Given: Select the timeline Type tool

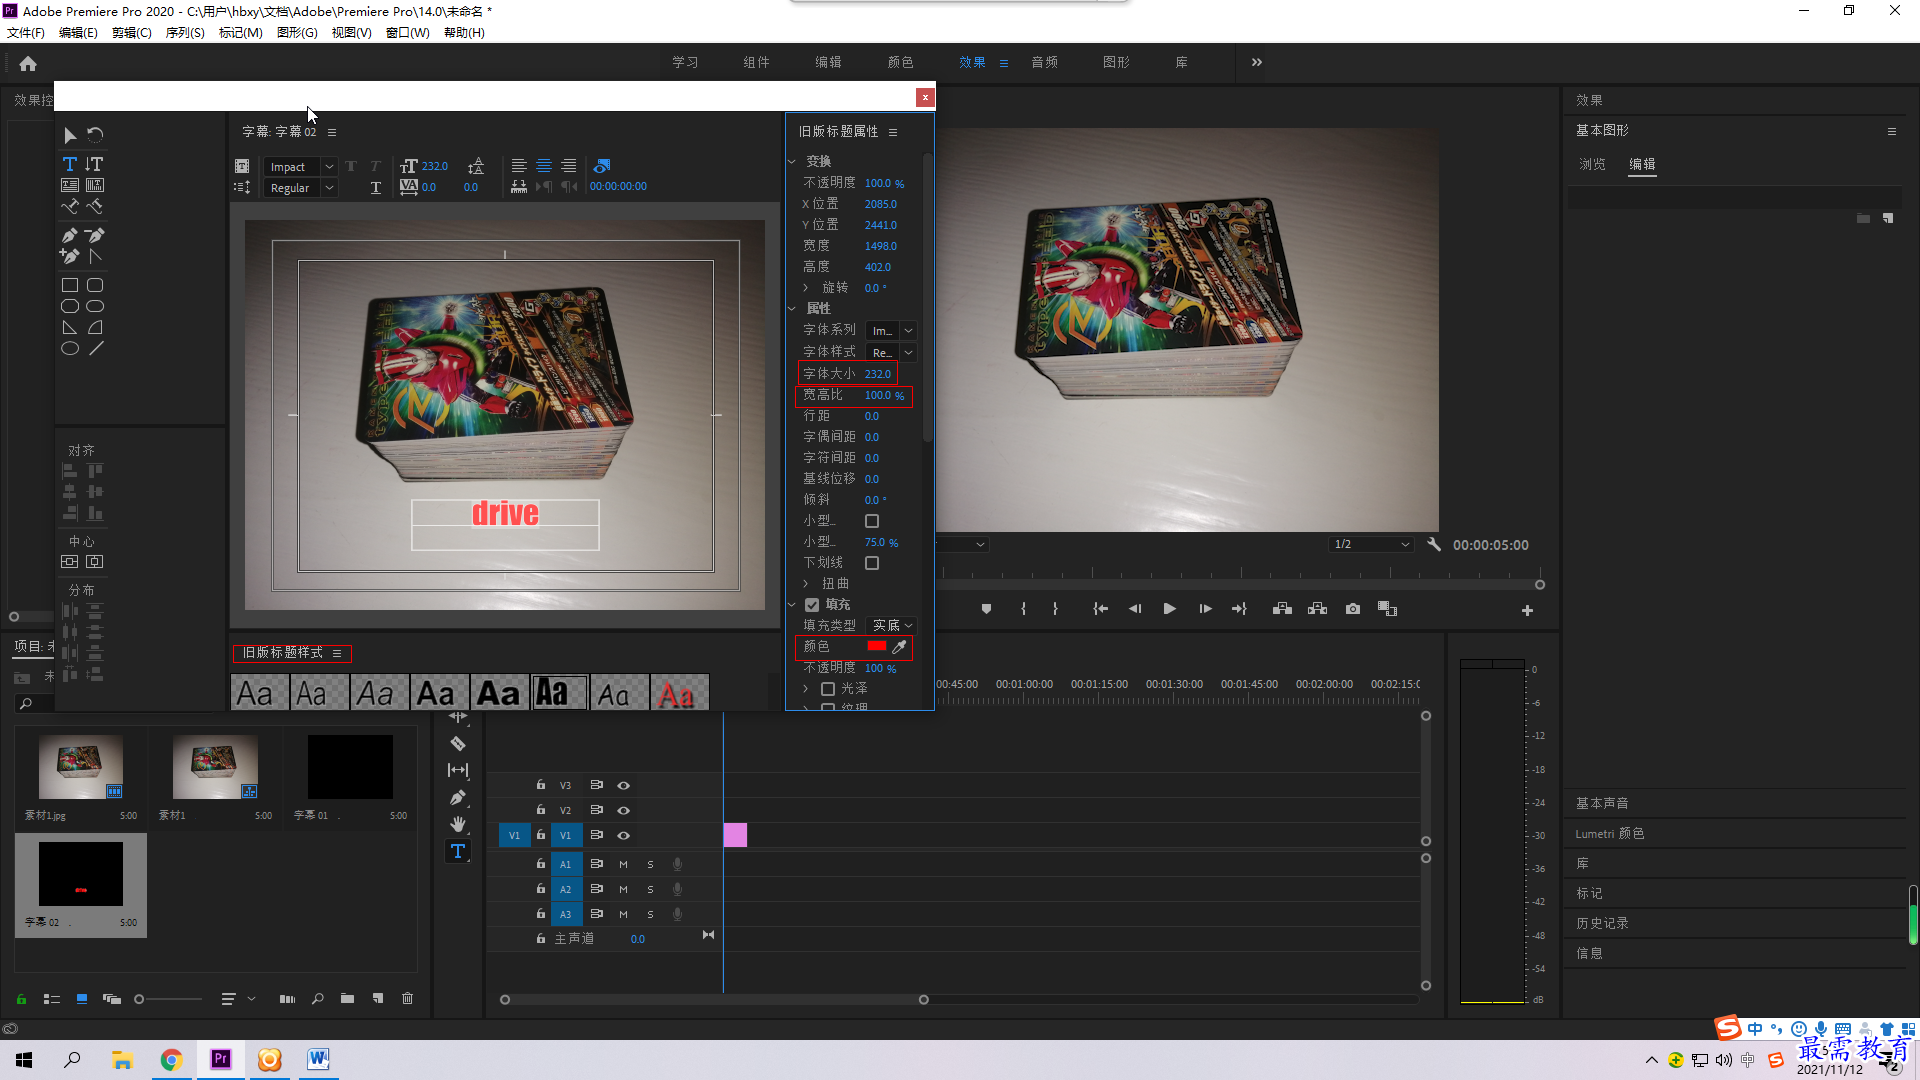Looking at the screenshot, I should 458,851.
